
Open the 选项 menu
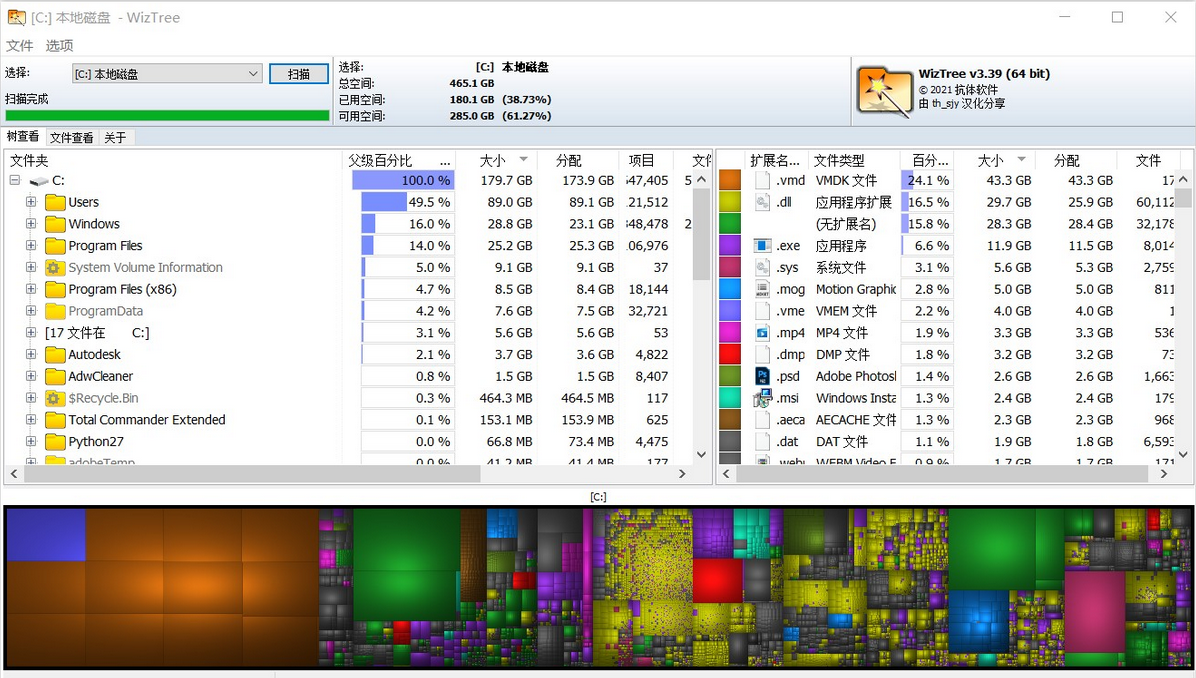[59, 46]
